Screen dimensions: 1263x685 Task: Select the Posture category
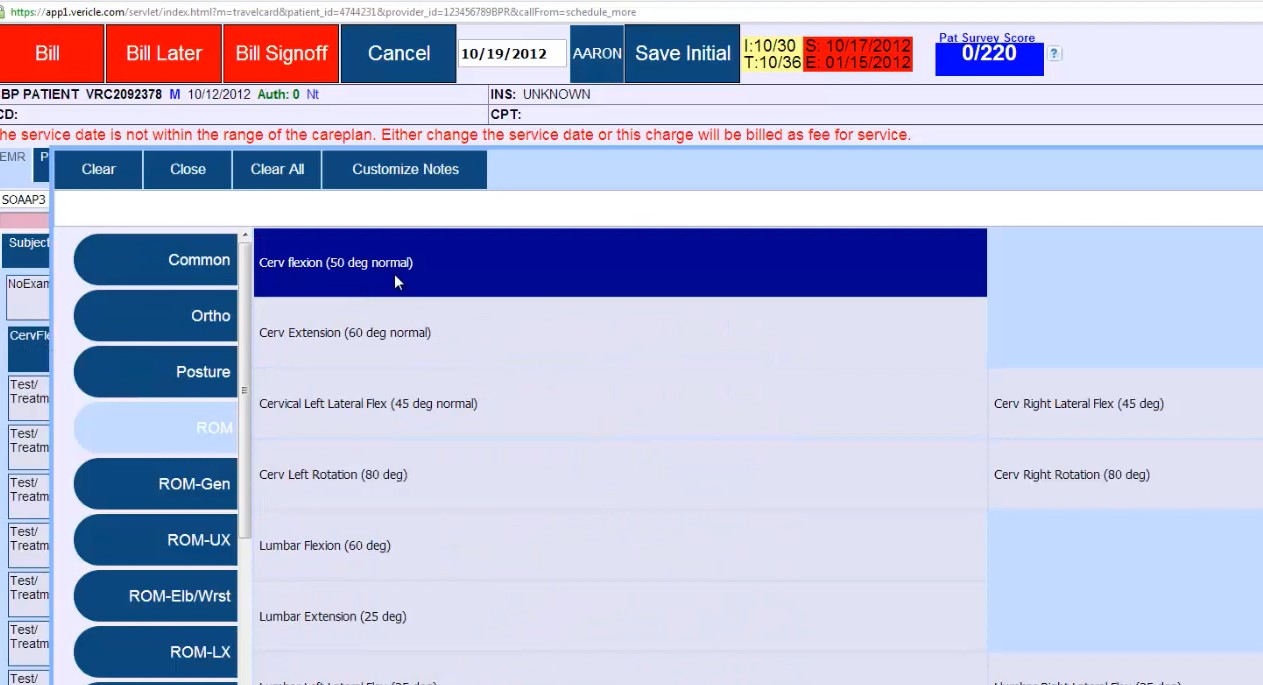click(156, 371)
